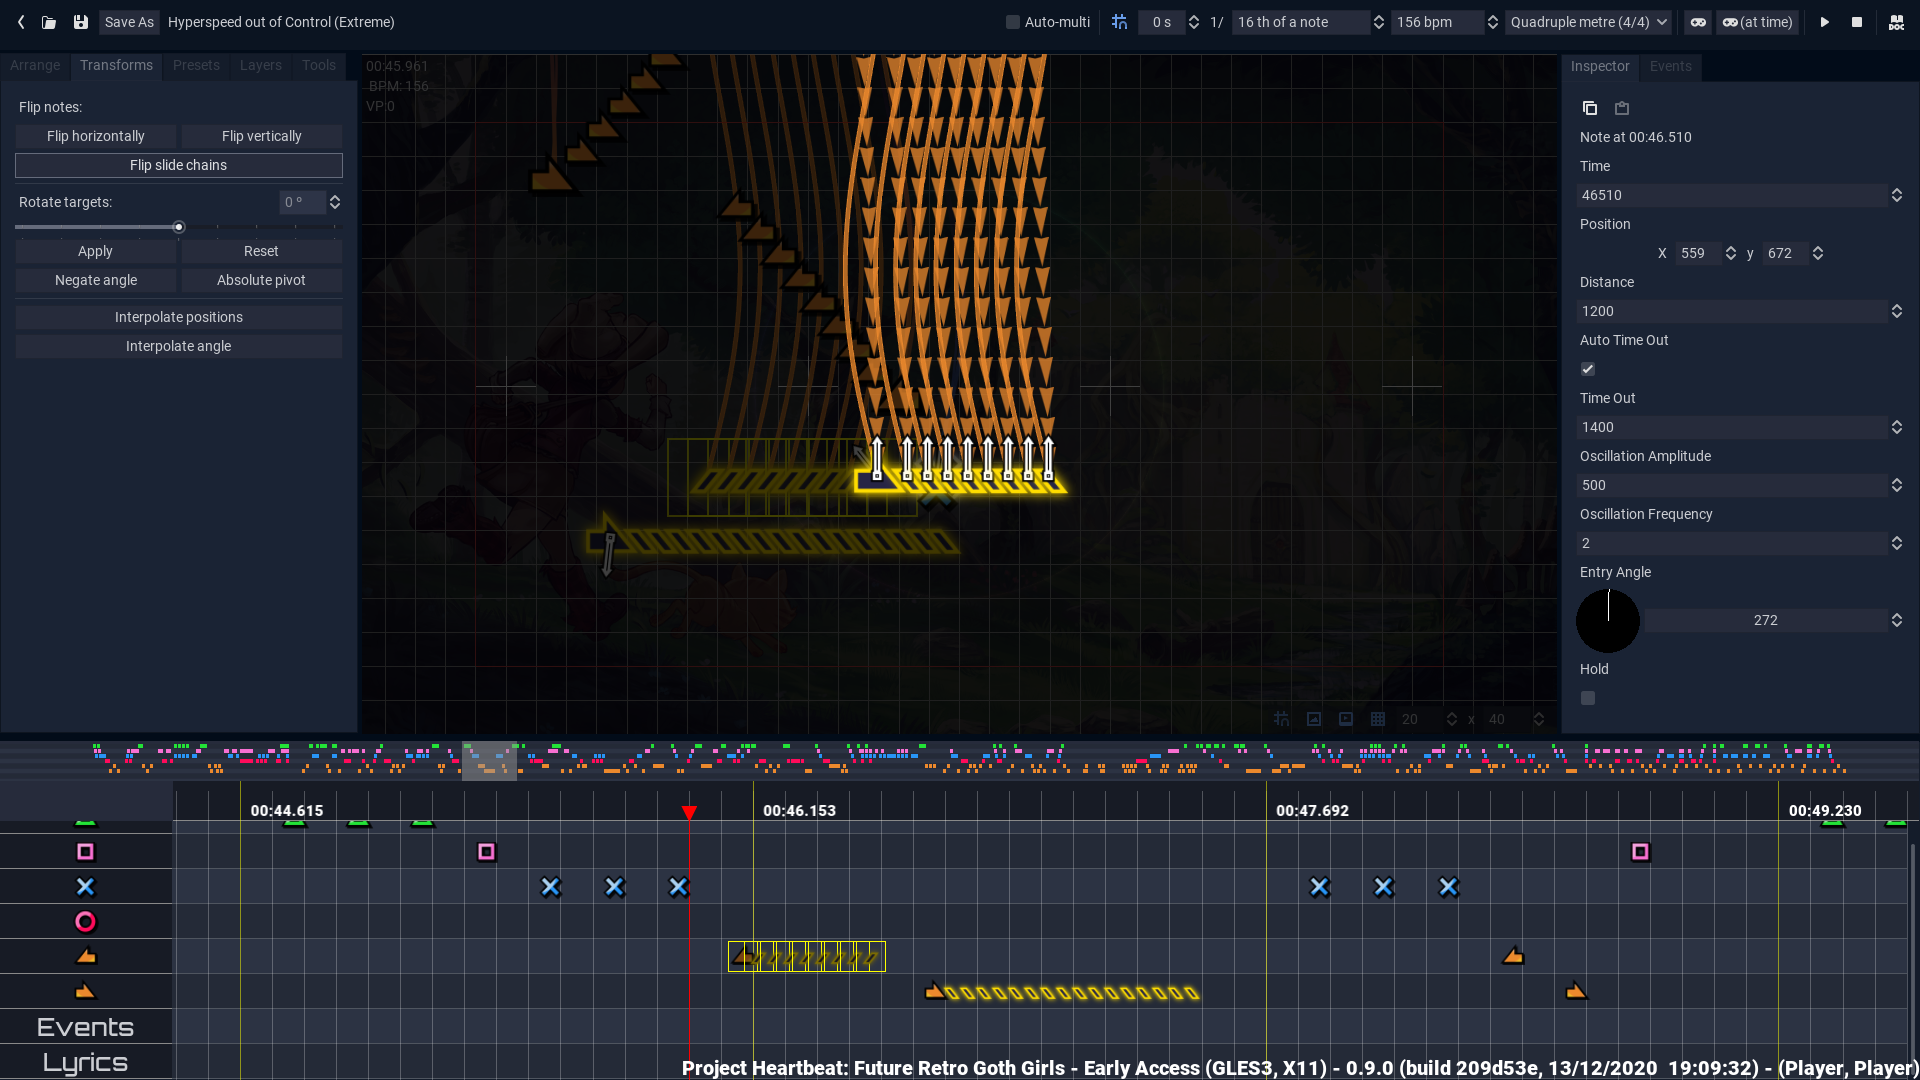Adjust Entry Angle 272 stepper
The image size is (1920, 1080).
coord(1897,620)
